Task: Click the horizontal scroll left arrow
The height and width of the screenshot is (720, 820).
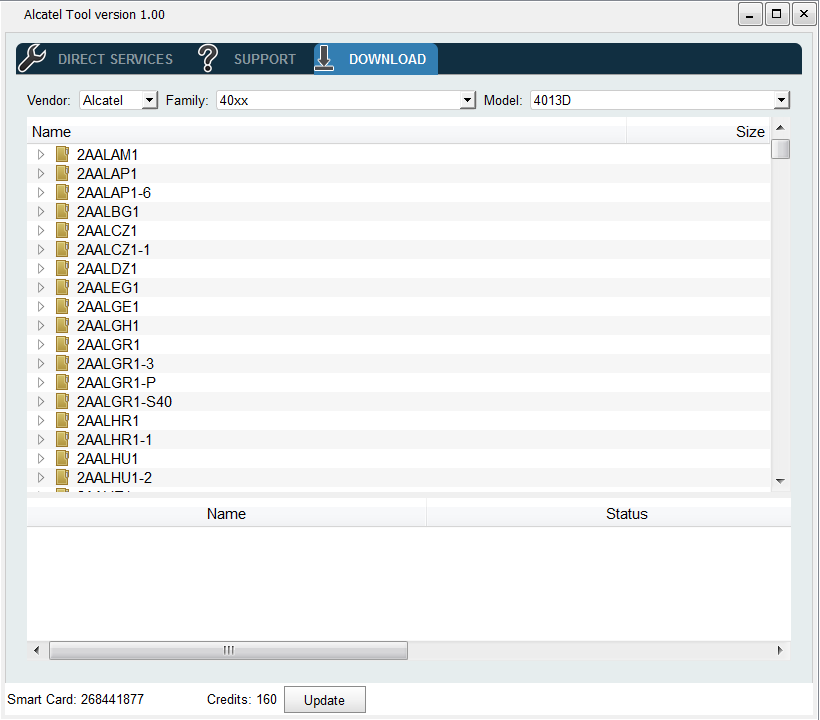Action: pyautogui.click(x=37, y=650)
